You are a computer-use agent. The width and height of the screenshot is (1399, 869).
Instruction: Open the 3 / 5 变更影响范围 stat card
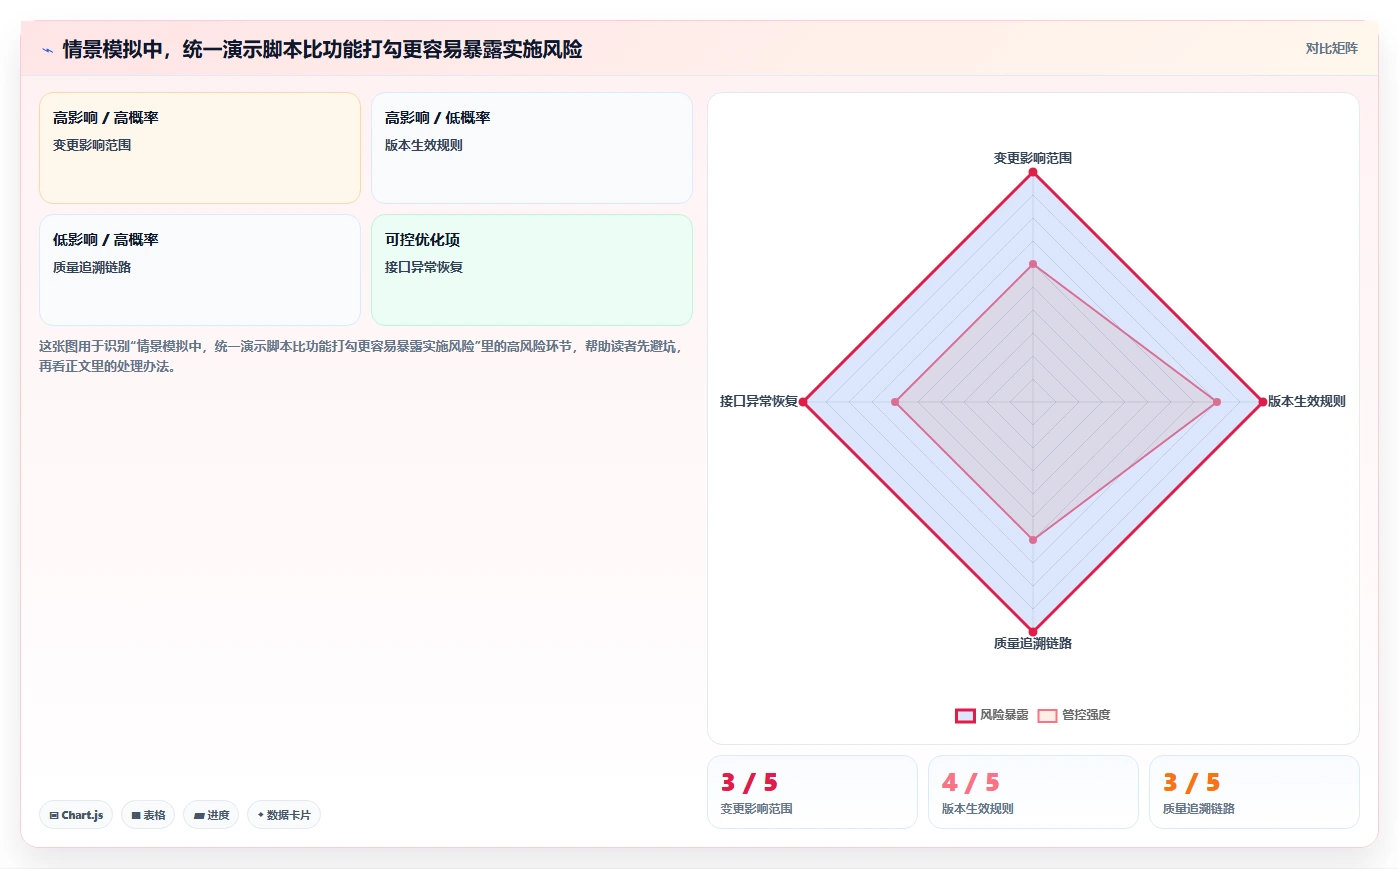click(x=812, y=792)
